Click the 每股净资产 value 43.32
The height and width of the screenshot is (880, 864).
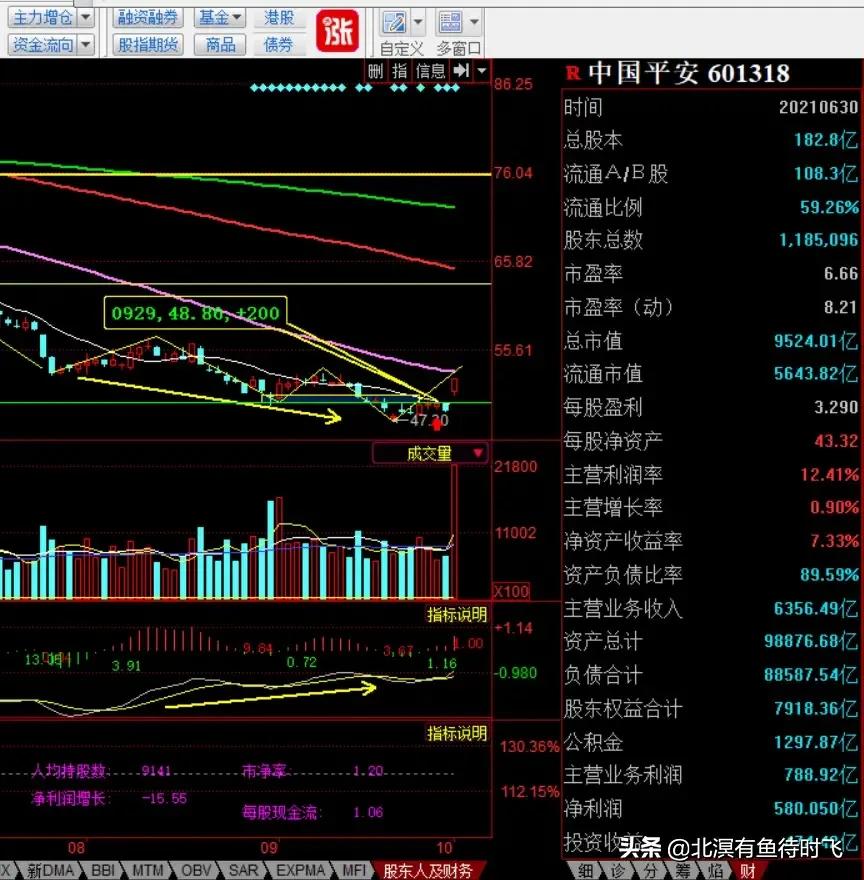pos(836,441)
